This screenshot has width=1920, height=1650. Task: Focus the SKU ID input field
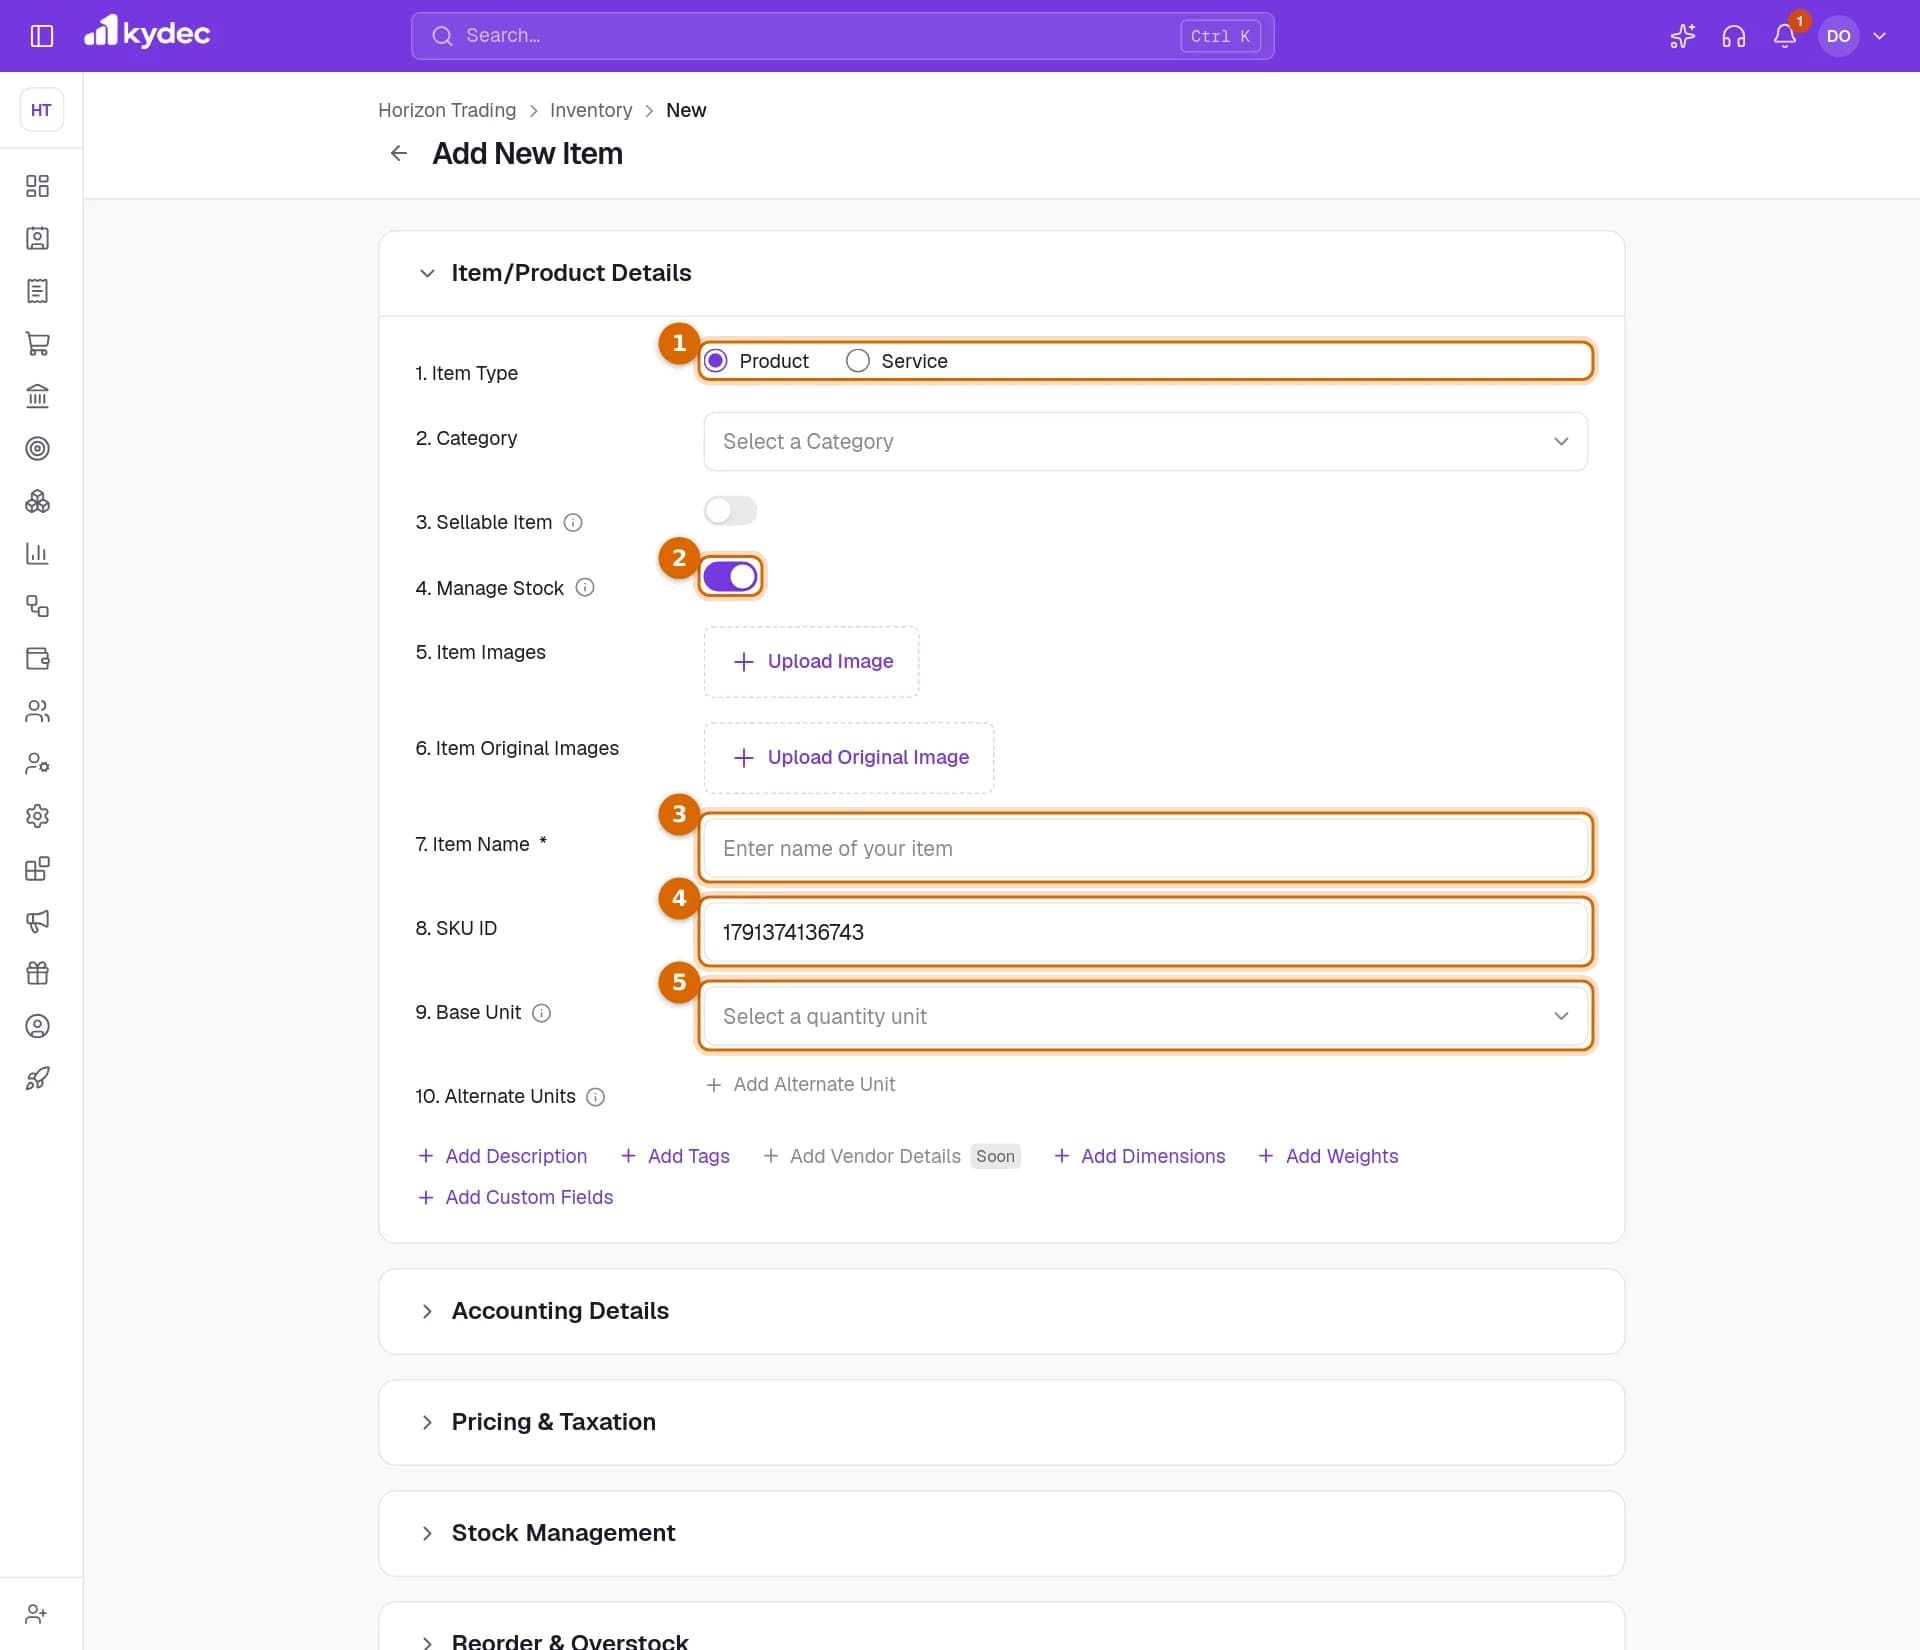pyautogui.click(x=1145, y=932)
